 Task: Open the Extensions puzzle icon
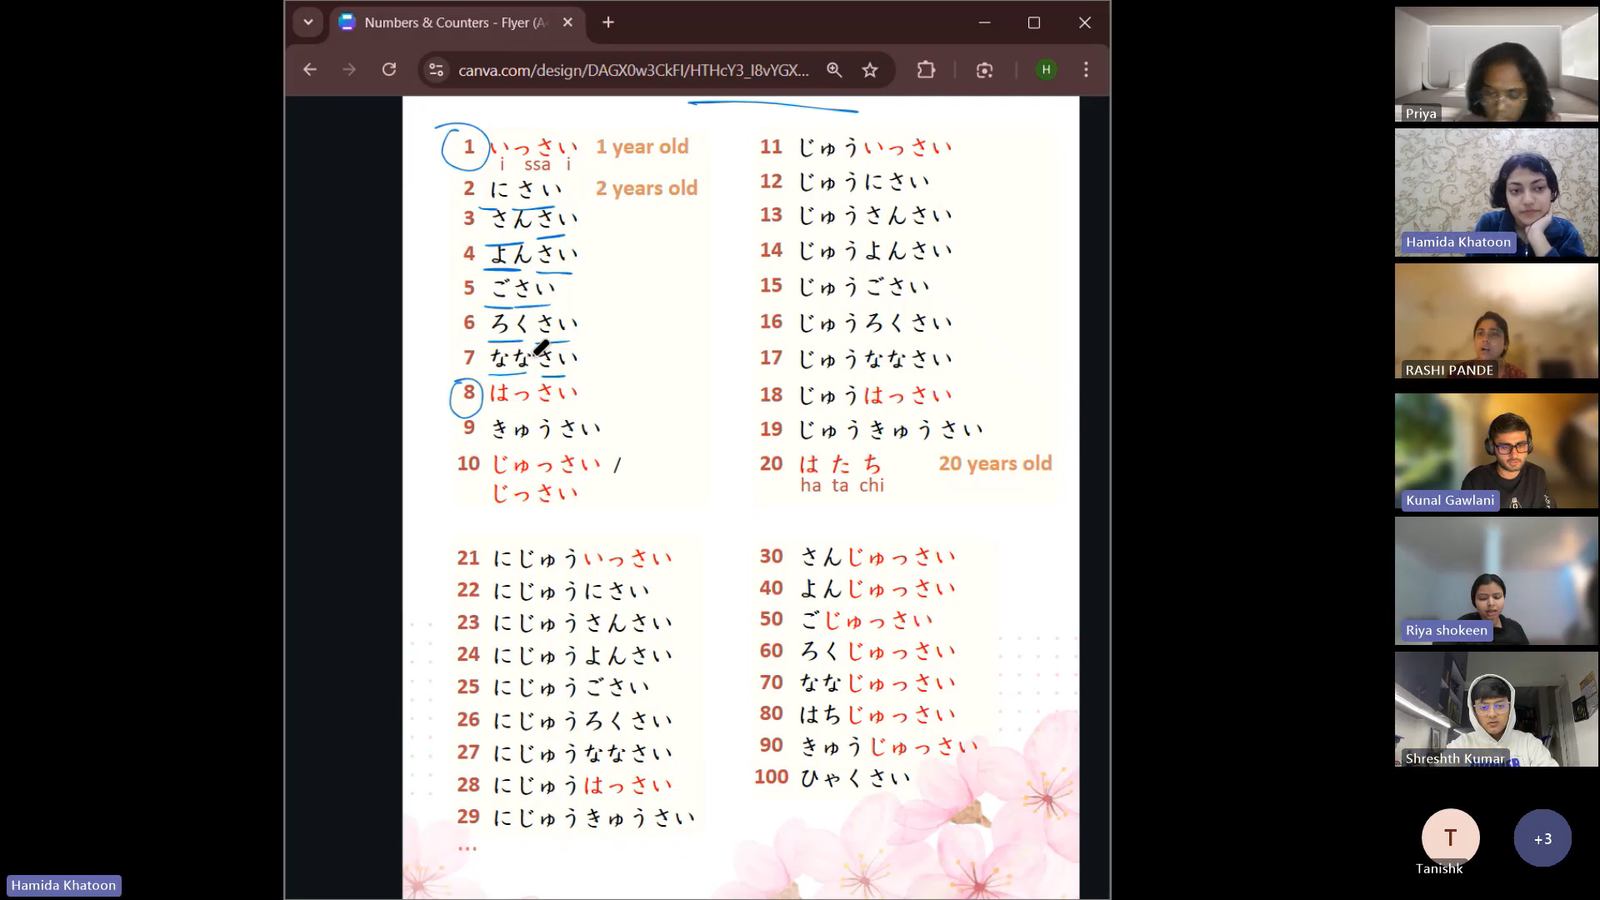(x=926, y=70)
